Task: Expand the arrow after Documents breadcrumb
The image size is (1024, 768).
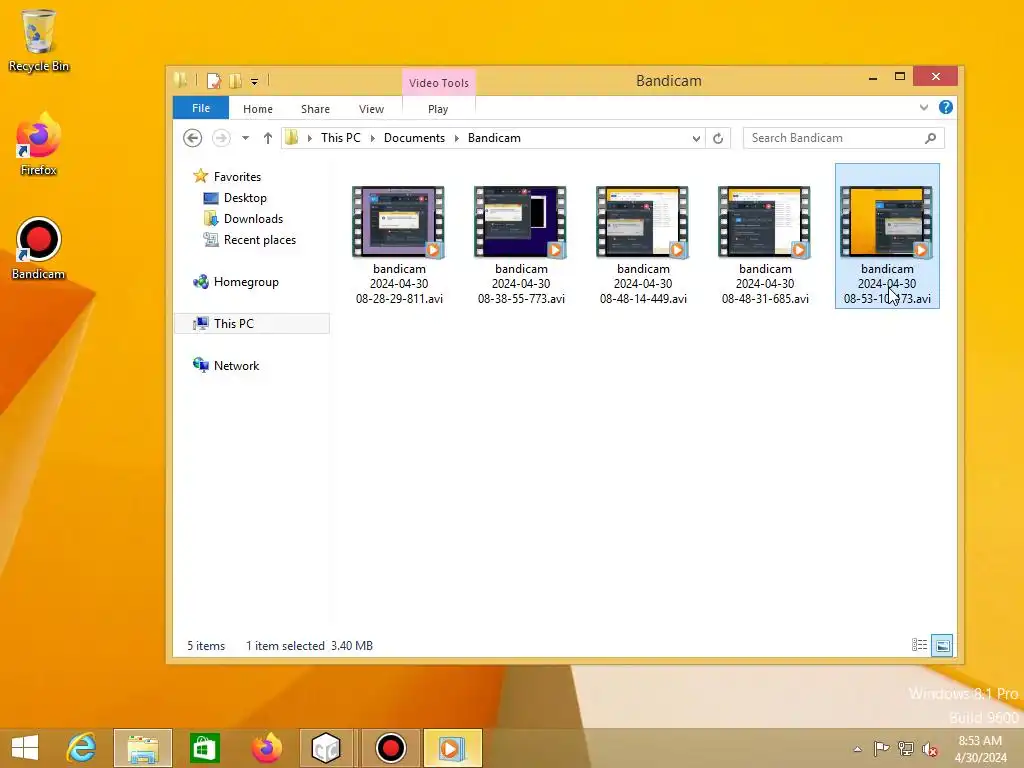Action: click(456, 138)
